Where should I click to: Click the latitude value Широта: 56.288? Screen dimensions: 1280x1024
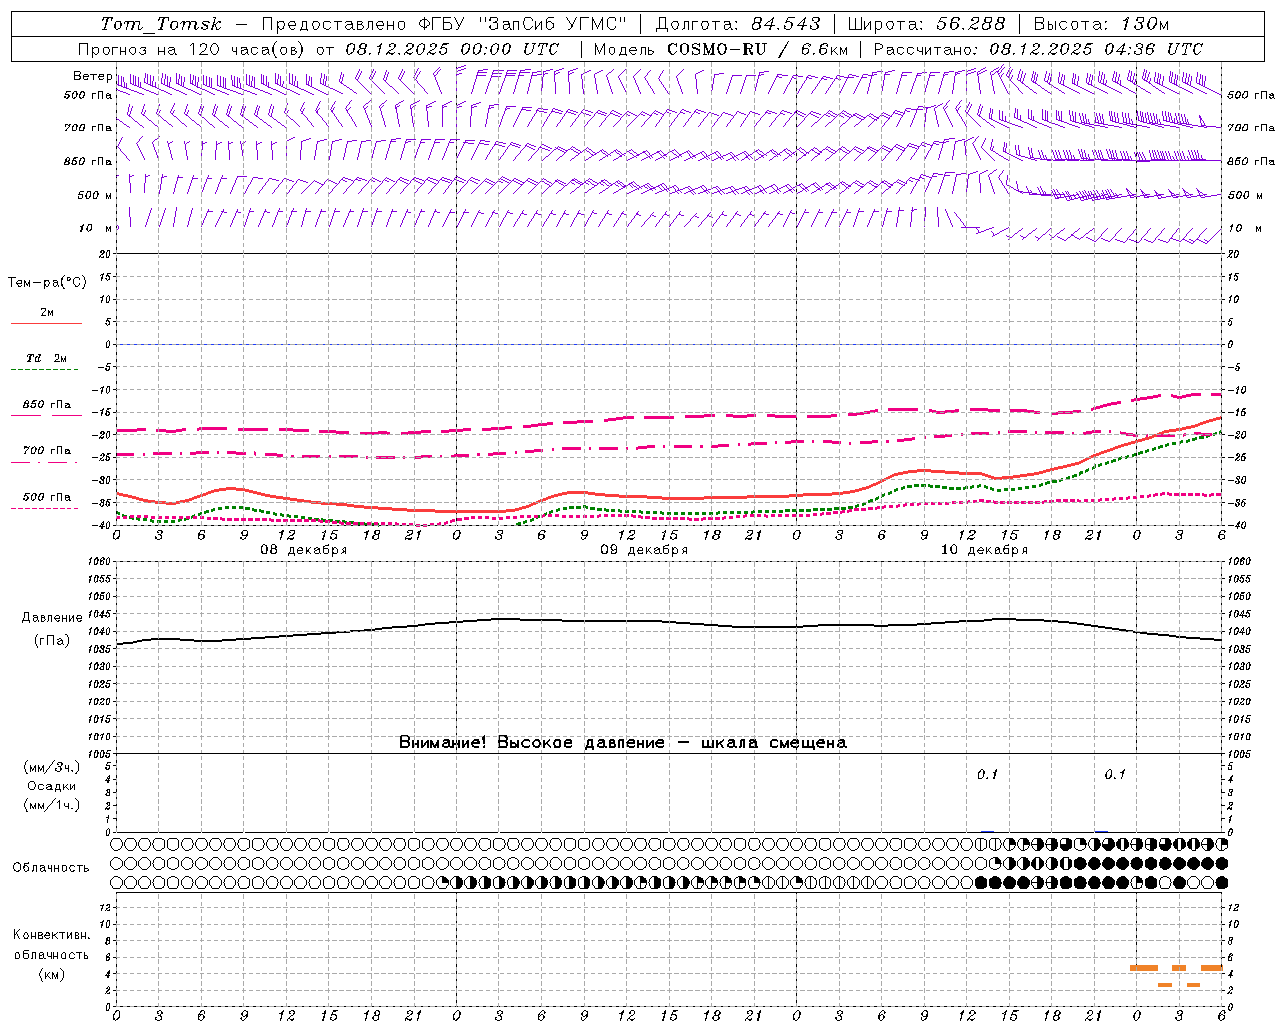pyautogui.click(x=926, y=24)
